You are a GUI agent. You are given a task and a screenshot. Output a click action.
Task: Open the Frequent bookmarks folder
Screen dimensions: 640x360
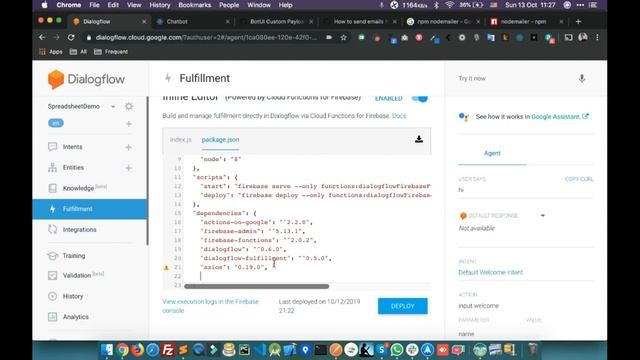click(x=111, y=52)
